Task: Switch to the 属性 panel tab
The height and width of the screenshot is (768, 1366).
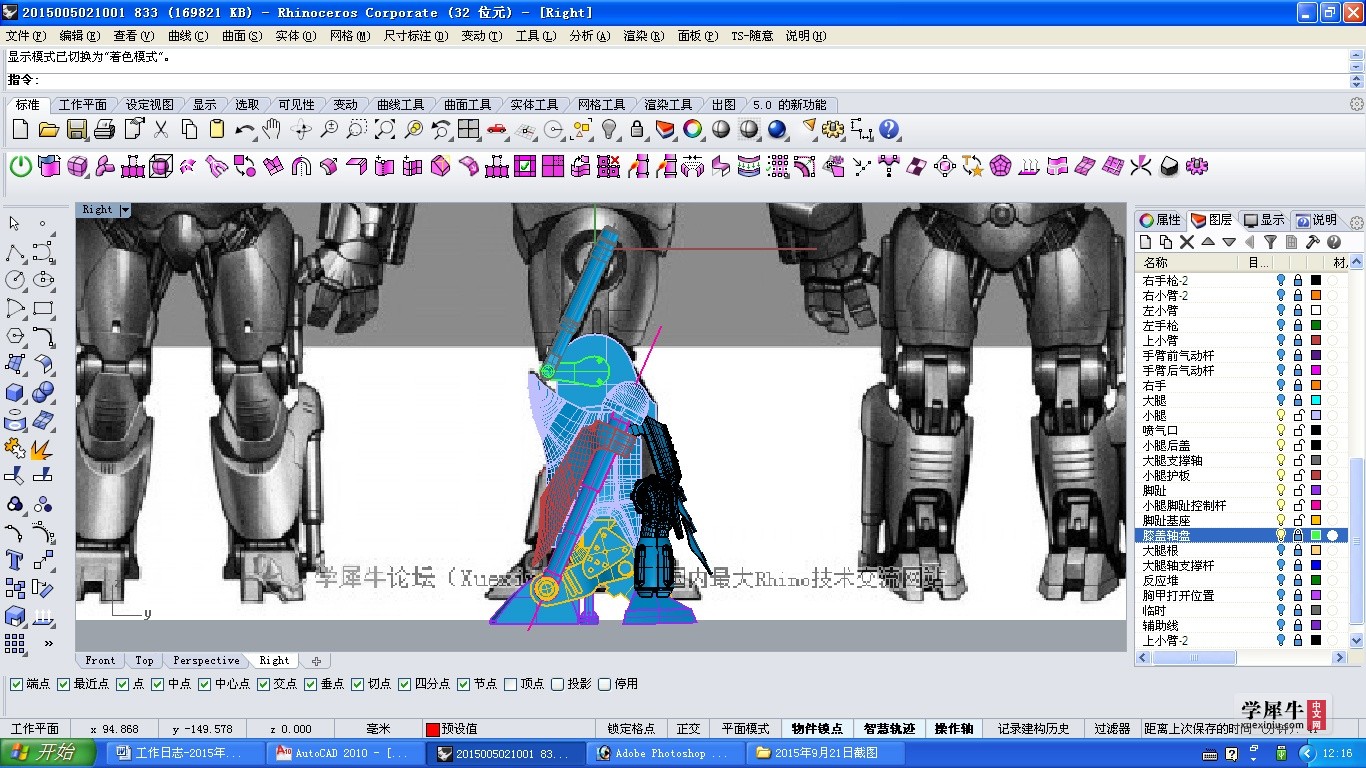Action: [x=1160, y=220]
